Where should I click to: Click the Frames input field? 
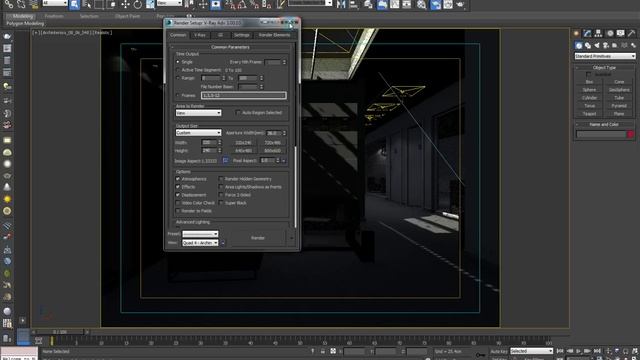244,95
